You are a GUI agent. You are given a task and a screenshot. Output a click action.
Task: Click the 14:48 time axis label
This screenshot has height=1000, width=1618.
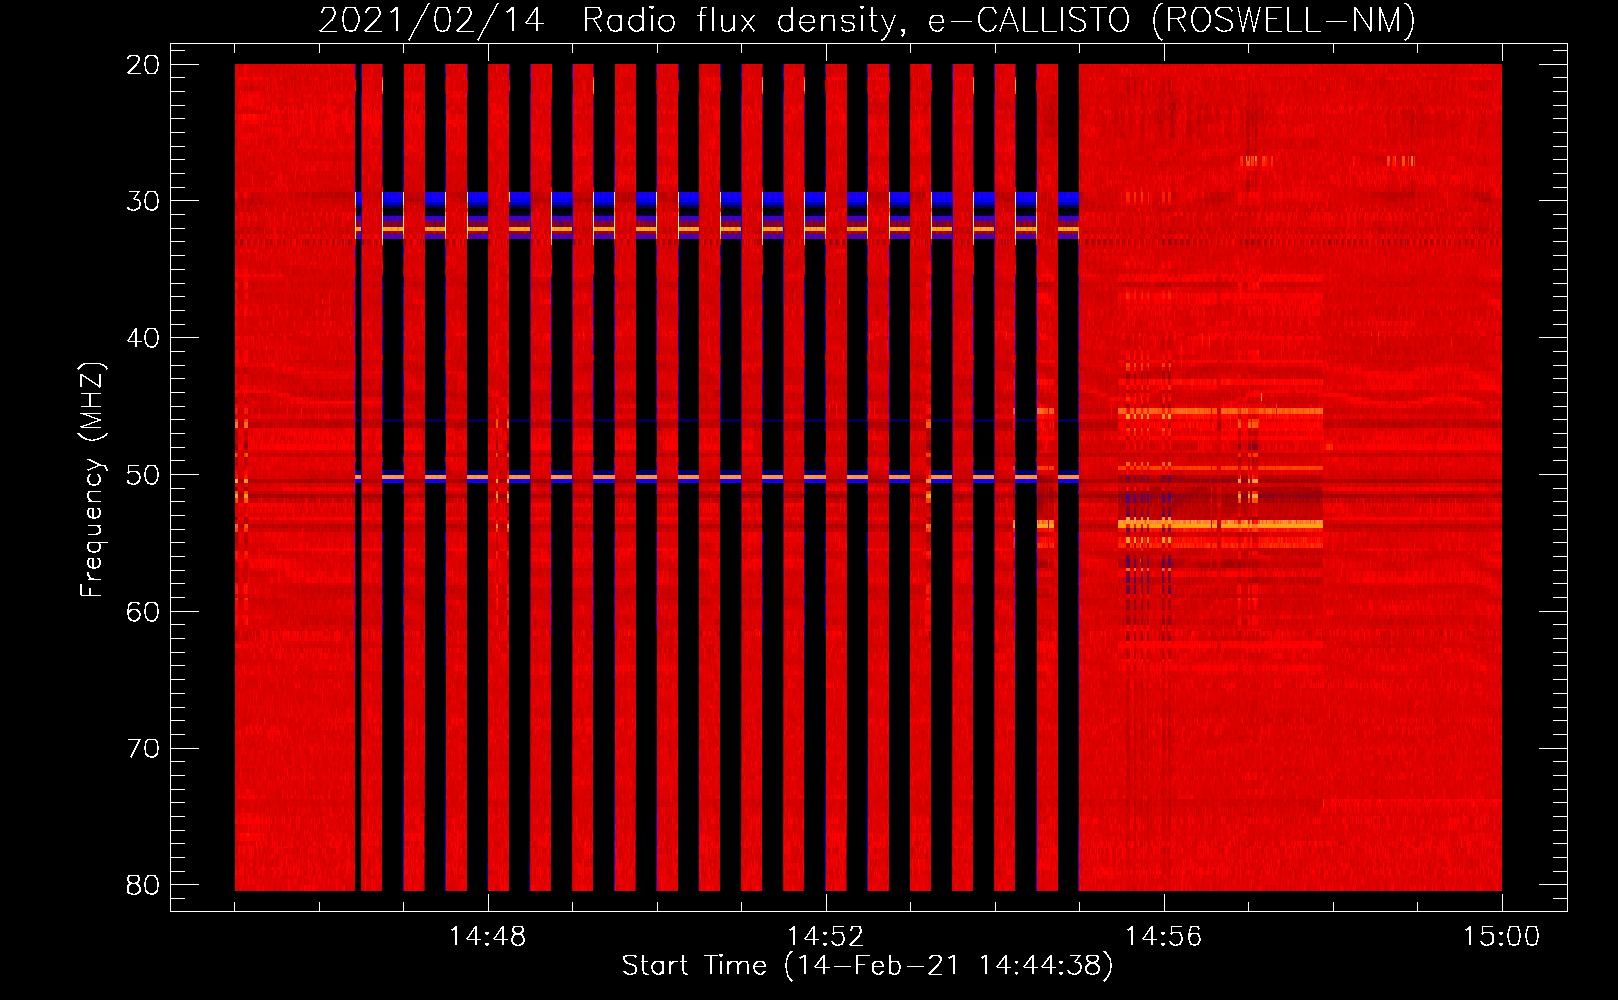pyautogui.click(x=488, y=937)
